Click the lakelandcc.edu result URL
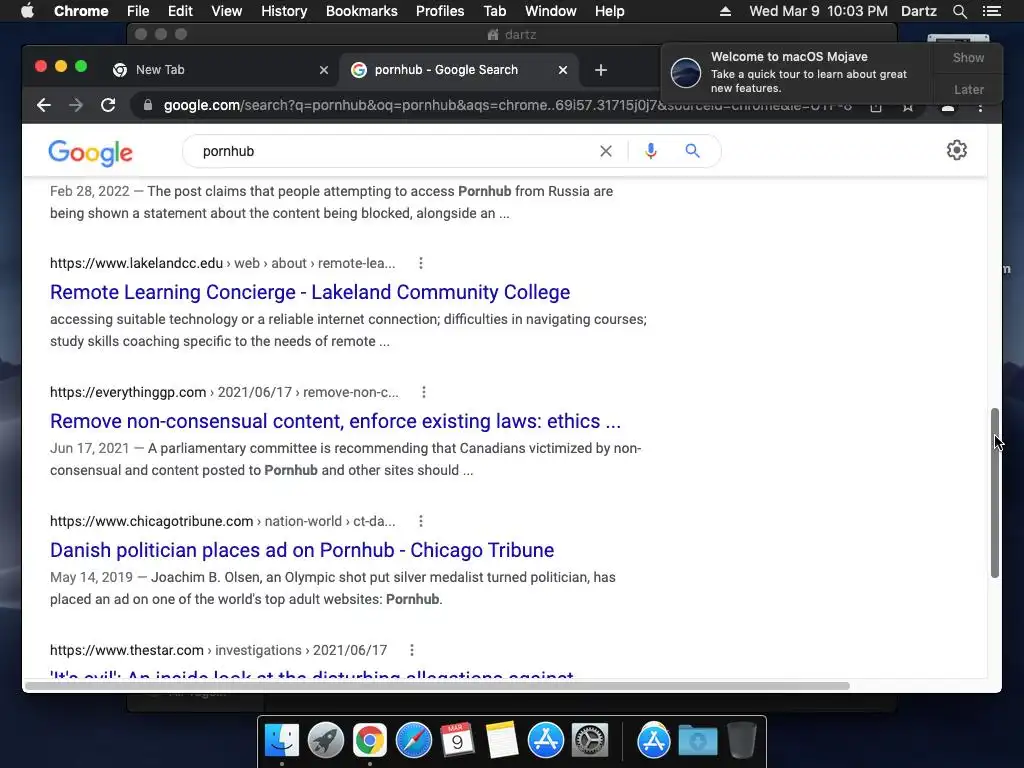 [x=223, y=263]
